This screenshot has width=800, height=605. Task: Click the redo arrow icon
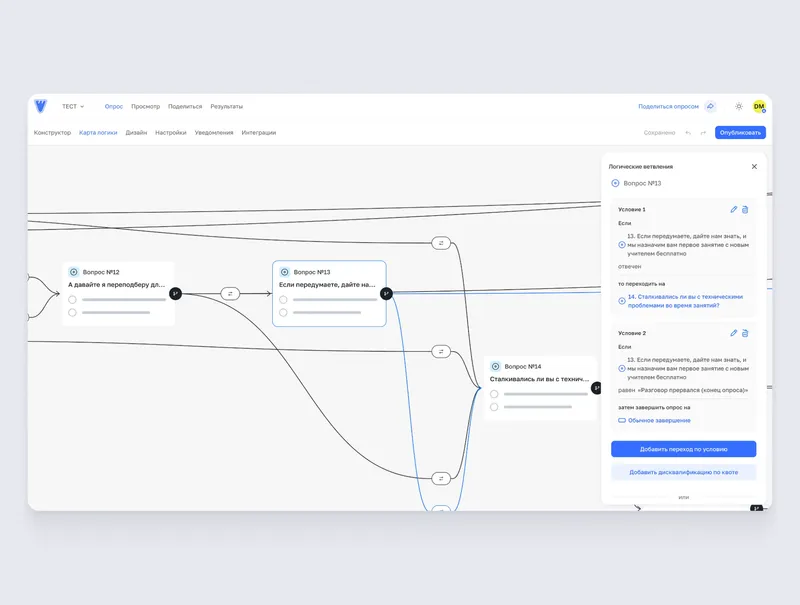[x=703, y=133]
